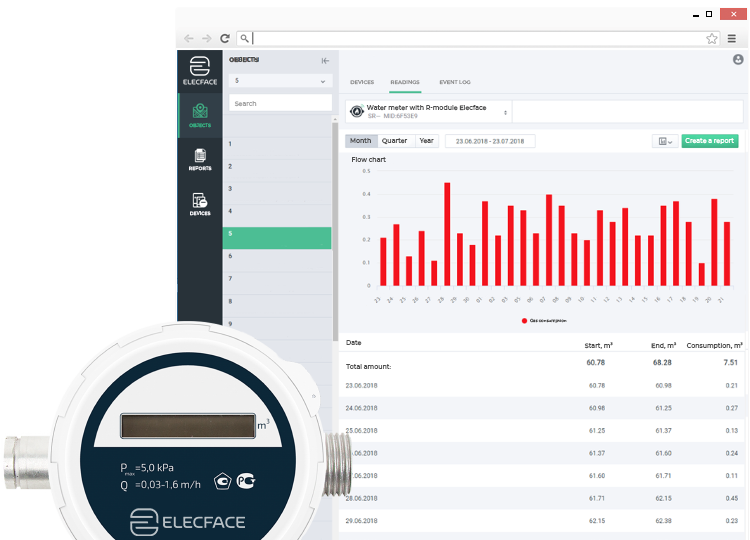Click the 24.06.2018 row date

point(362,408)
